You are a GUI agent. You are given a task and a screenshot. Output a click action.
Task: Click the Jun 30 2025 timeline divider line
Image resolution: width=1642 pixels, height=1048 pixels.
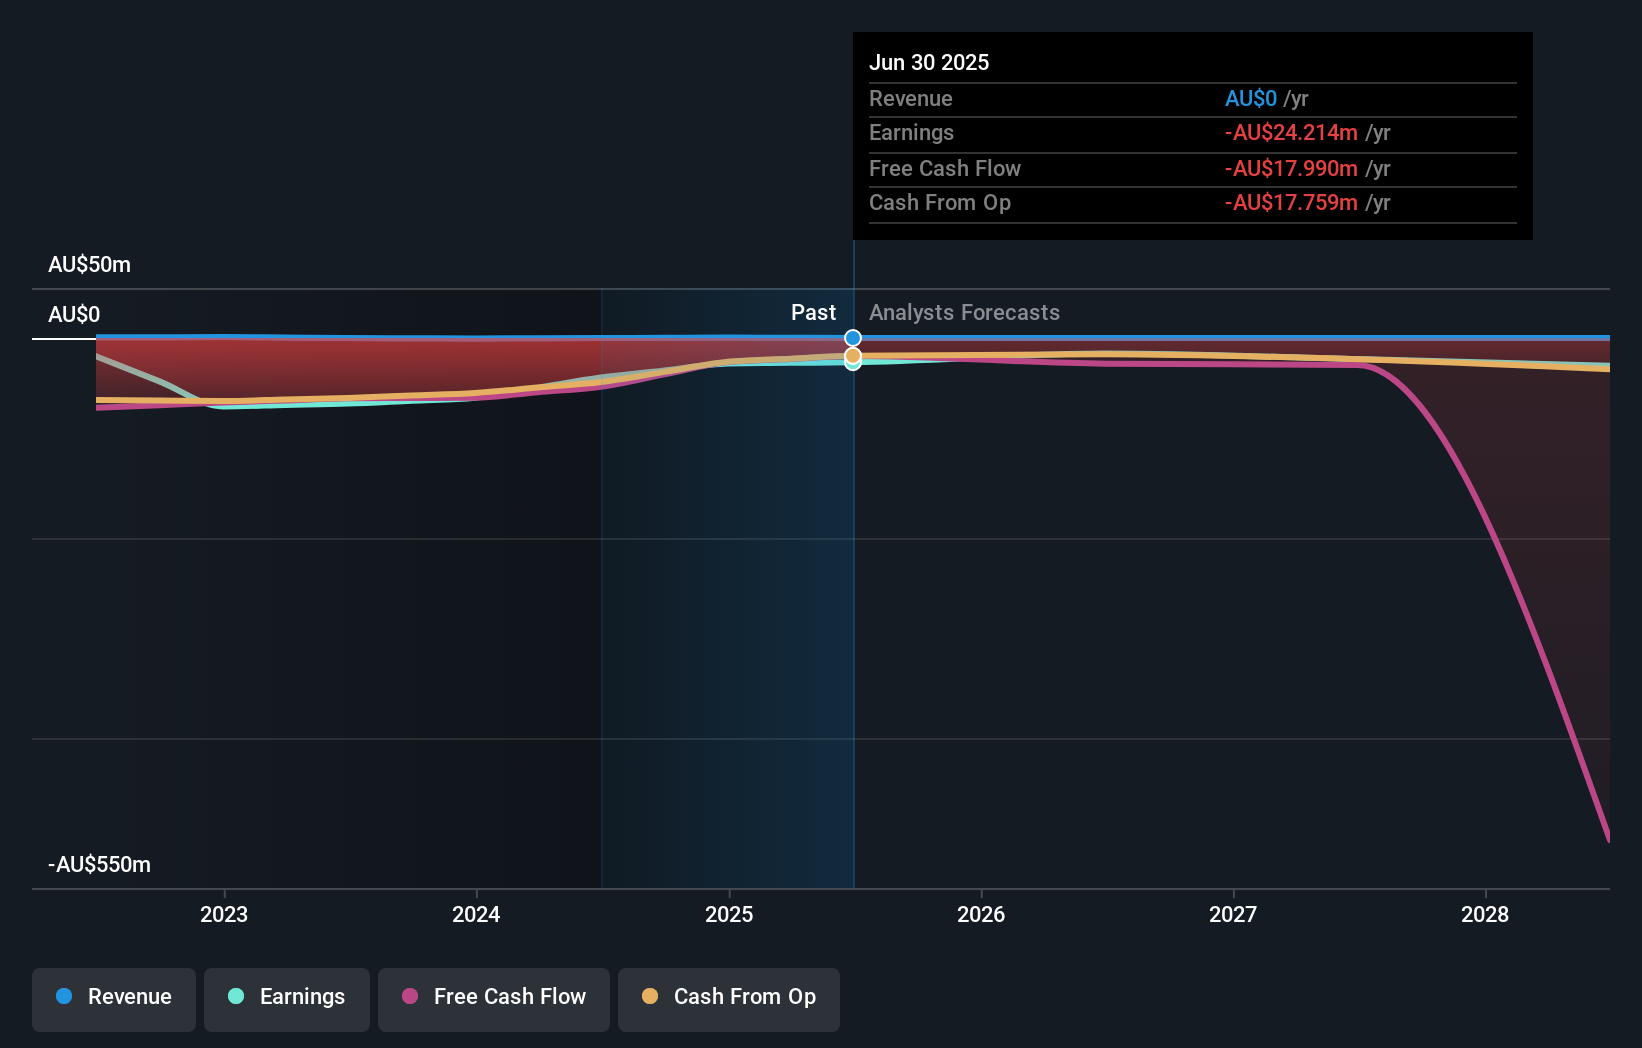point(853,600)
